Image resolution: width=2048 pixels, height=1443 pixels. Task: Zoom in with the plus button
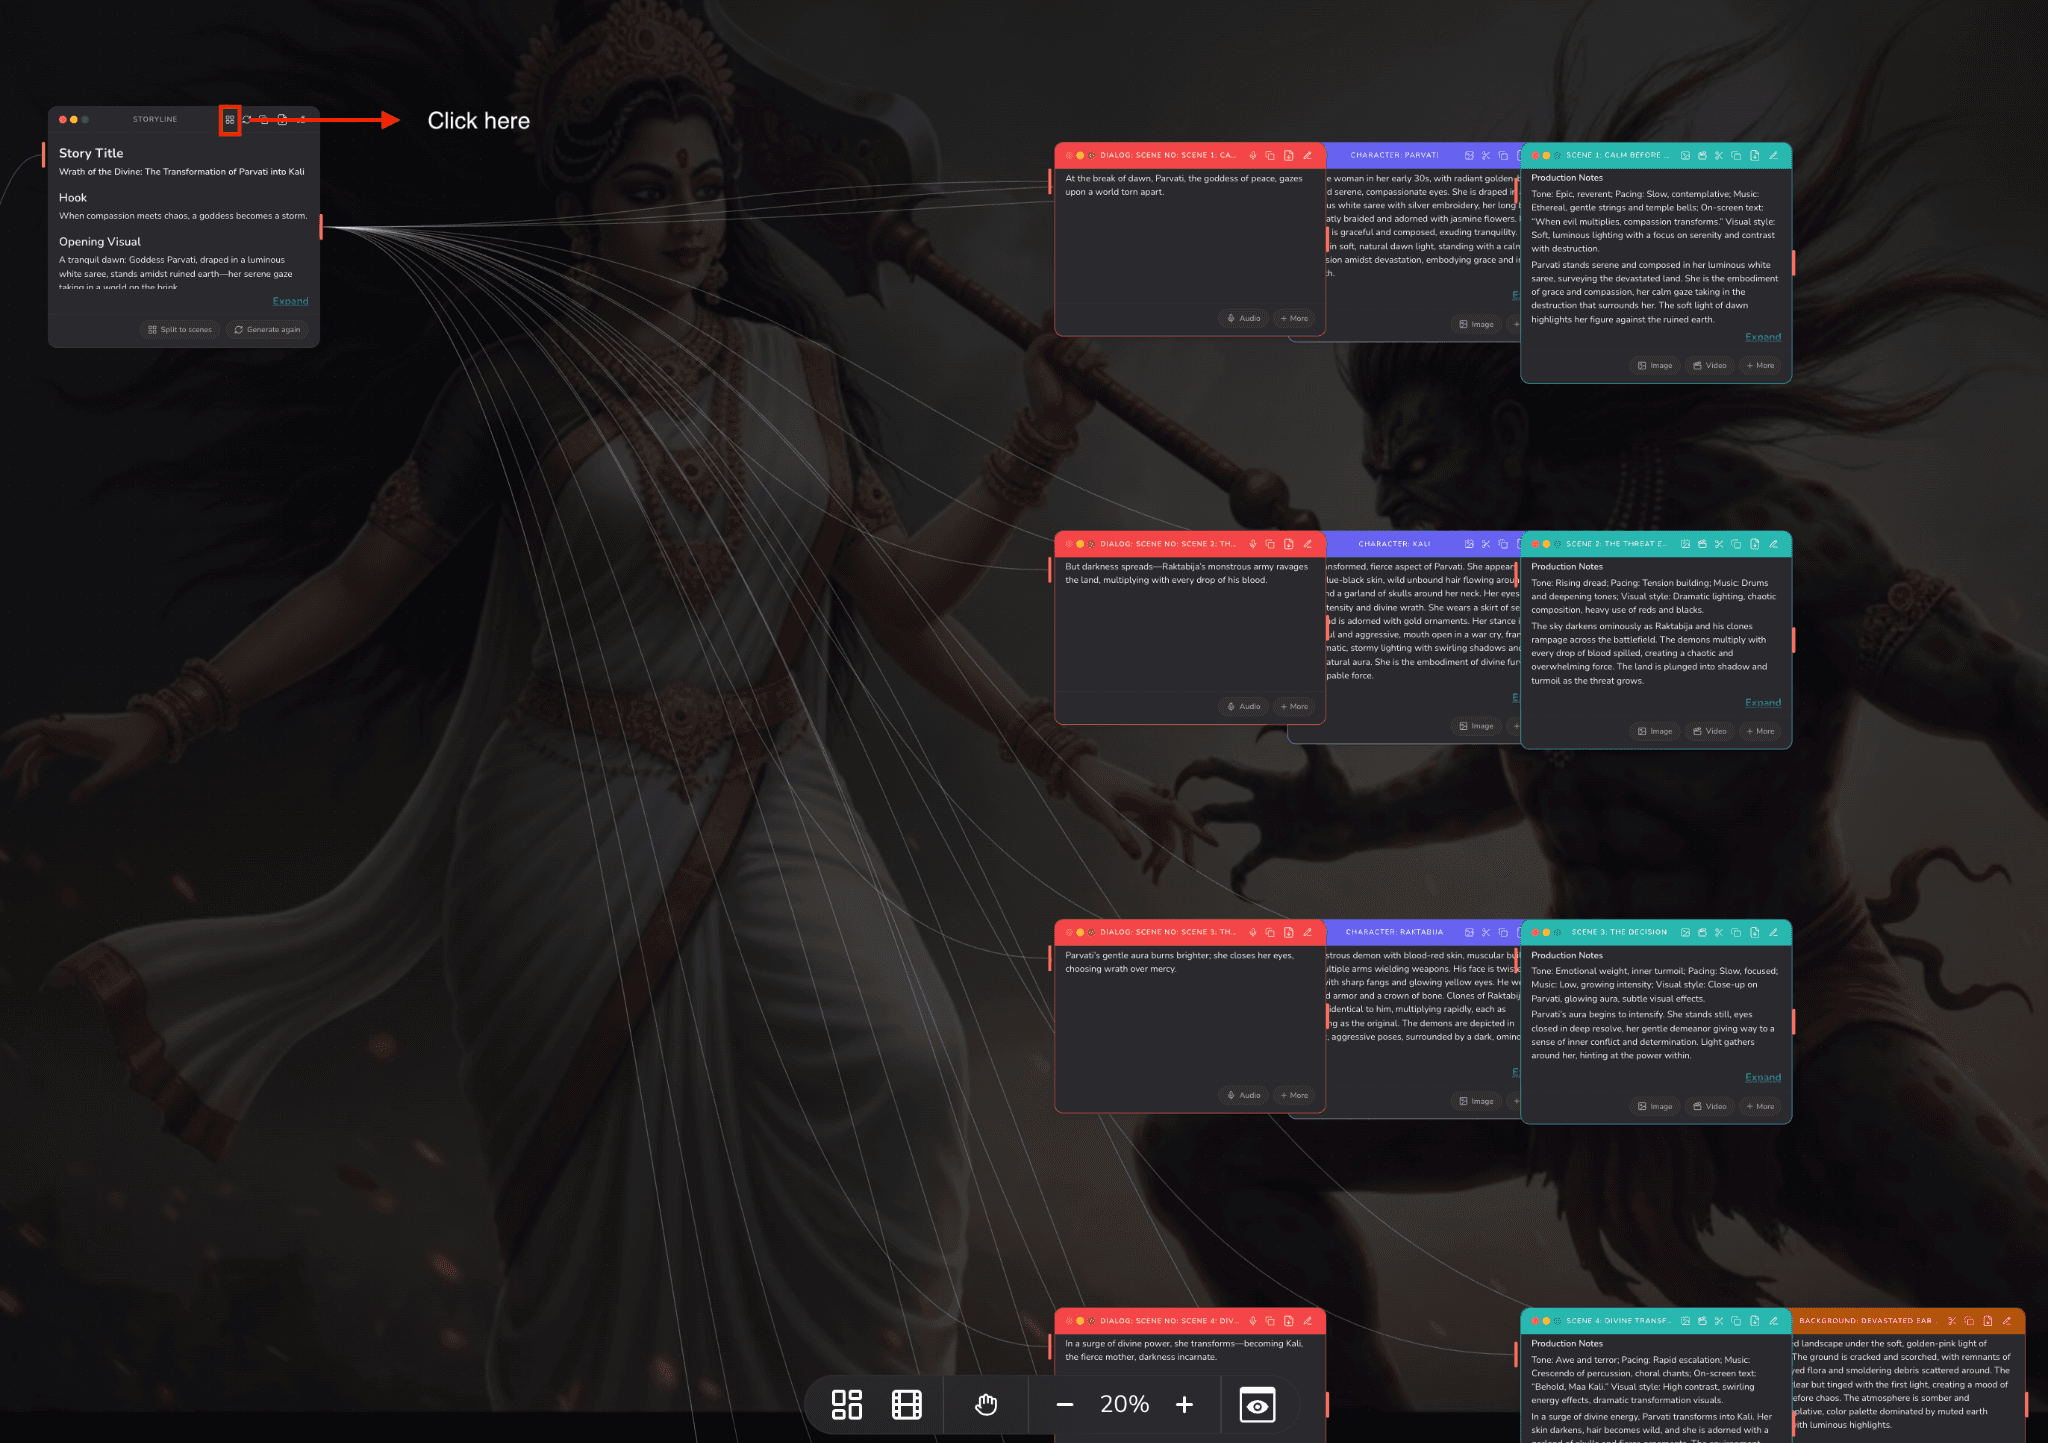pyautogui.click(x=1185, y=1404)
